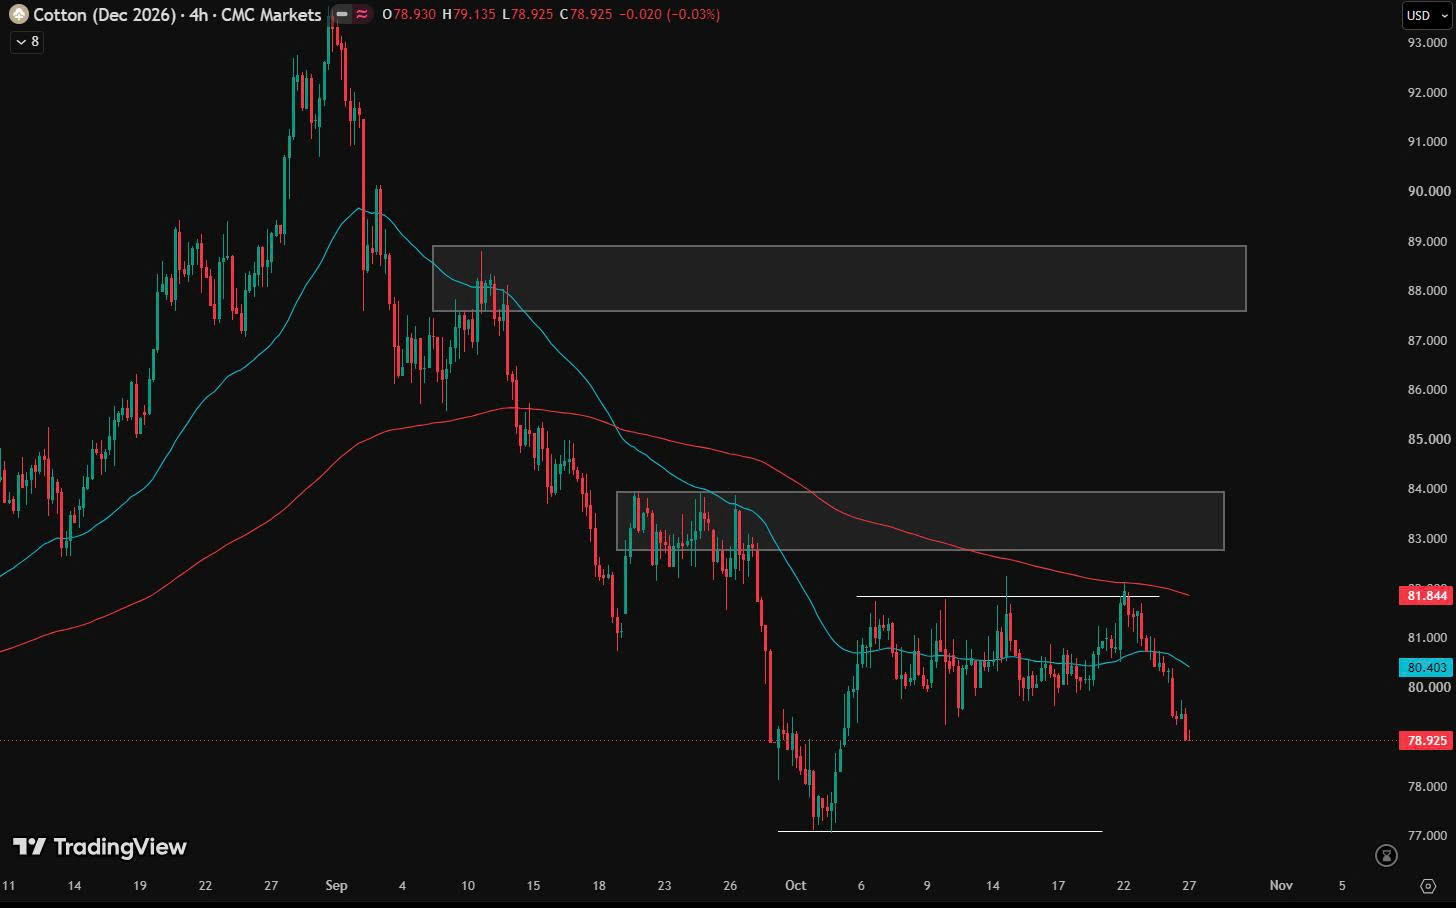Screen dimensions: 1456x908
Task: Click the 77.000 price axis label
Action: 1427,836
